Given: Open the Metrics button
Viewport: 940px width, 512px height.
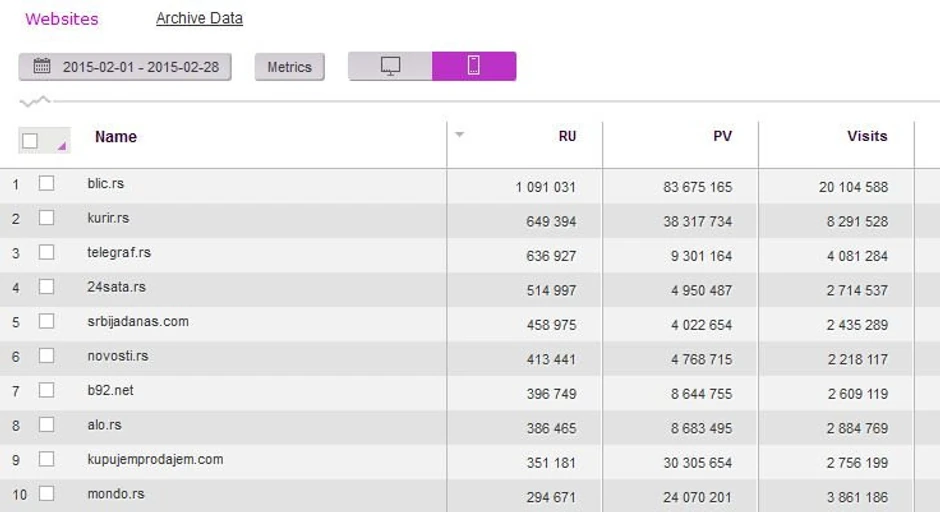Looking at the screenshot, I should [289, 67].
